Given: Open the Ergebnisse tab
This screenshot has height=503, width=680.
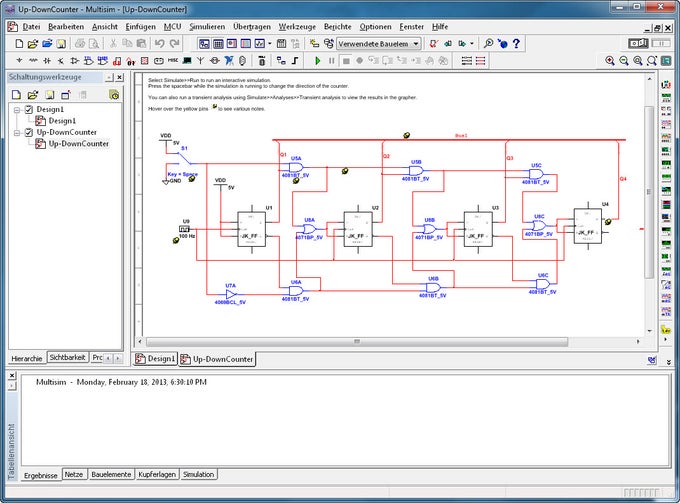Looking at the screenshot, I should pos(41,475).
